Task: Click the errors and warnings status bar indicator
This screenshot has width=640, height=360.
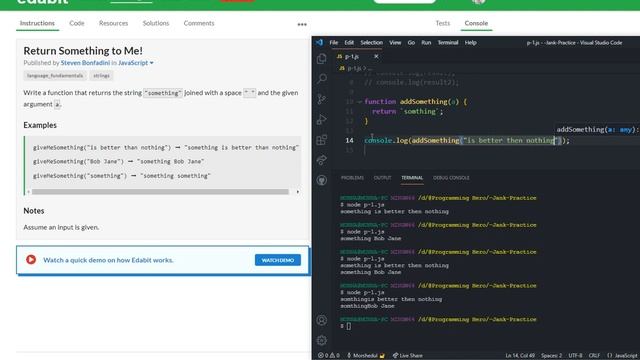Action: (x=329, y=356)
